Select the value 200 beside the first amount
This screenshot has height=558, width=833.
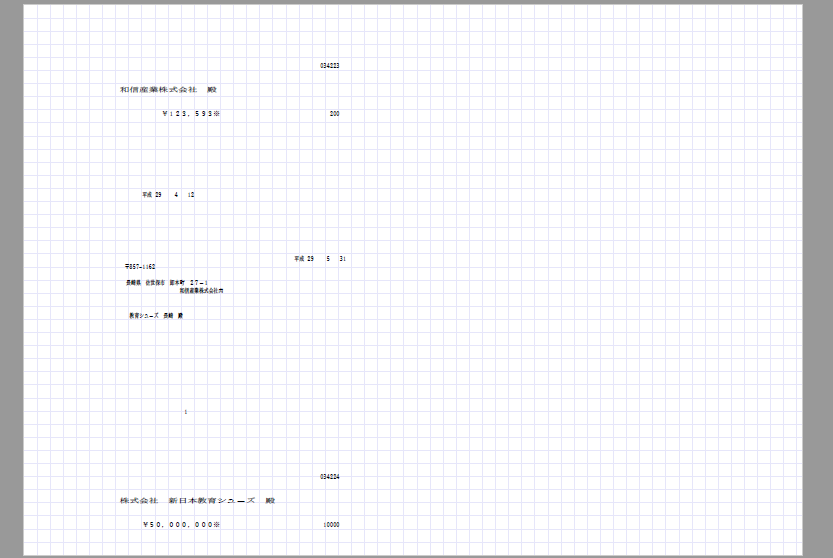point(334,114)
